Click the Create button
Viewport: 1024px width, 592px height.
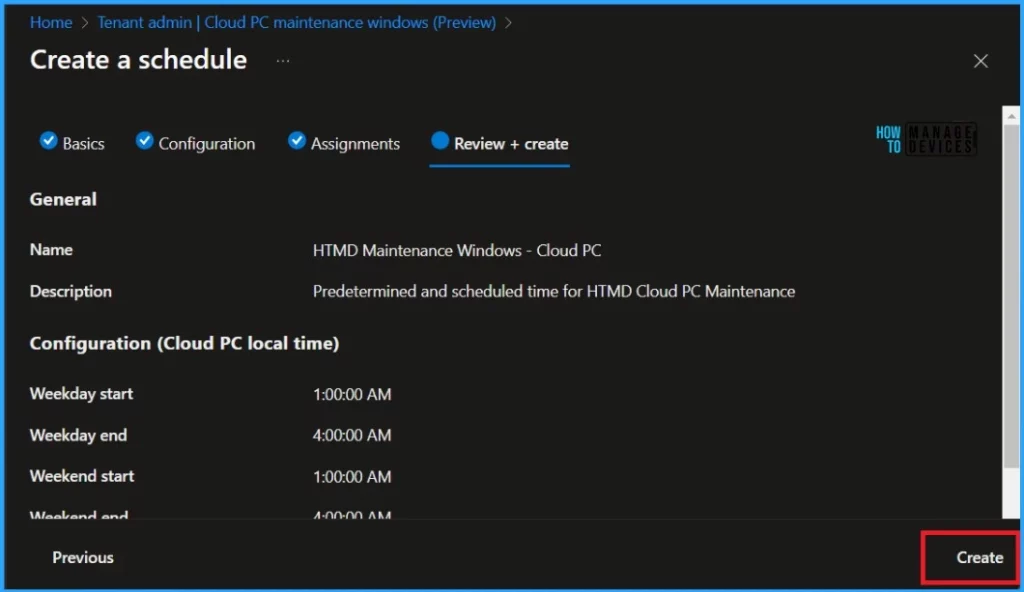(980, 557)
